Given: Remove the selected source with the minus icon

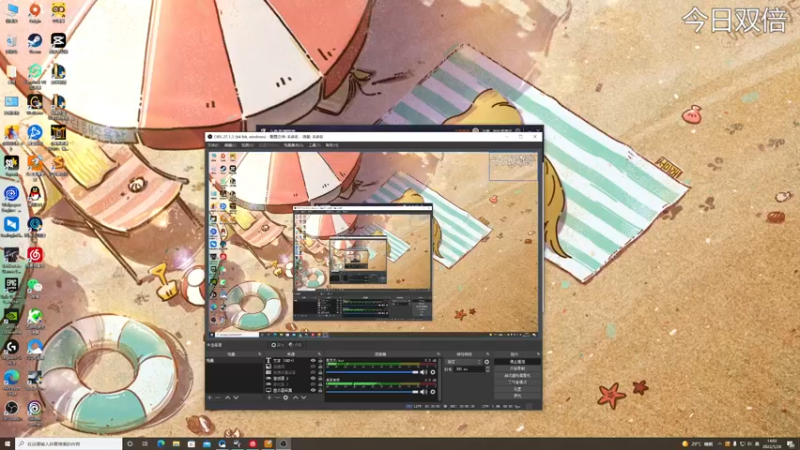Looking at the screenshot, I should pos(278,397).
